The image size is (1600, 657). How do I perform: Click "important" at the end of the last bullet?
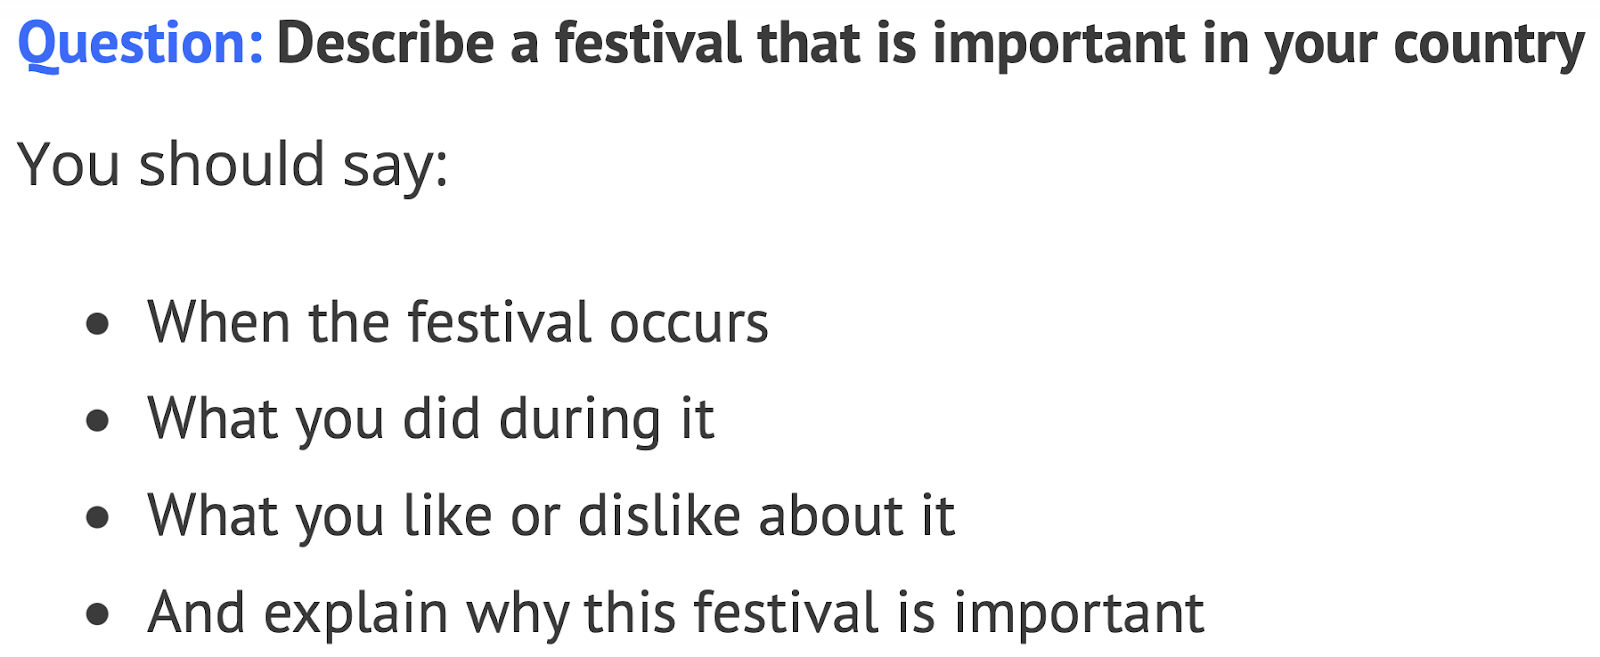pyautogui.click(x=1079, y=614)
